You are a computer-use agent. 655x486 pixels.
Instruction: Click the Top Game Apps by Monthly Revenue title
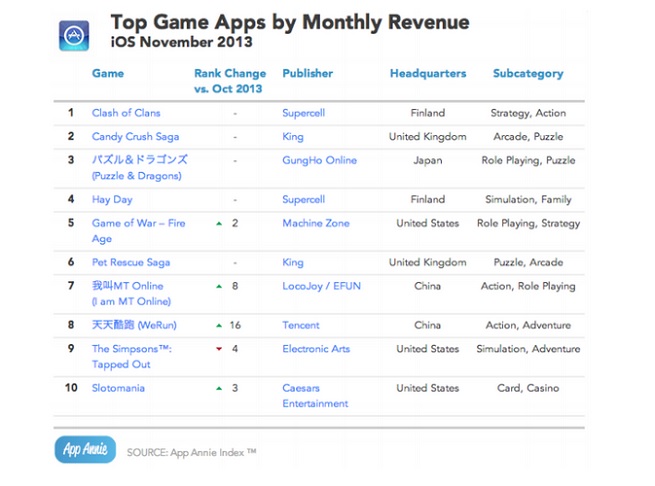click(x=290, y=22)
